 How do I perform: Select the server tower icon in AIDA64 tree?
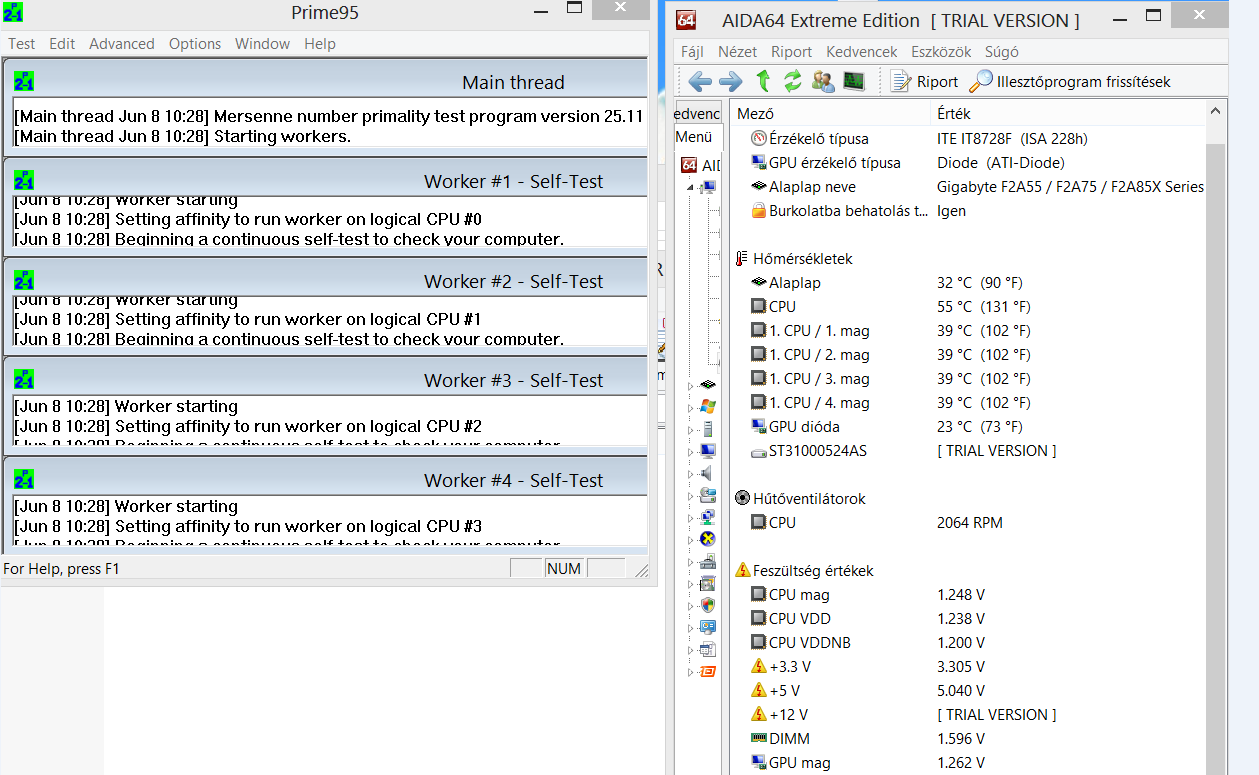pyautogui.click(x=708, y=429)
